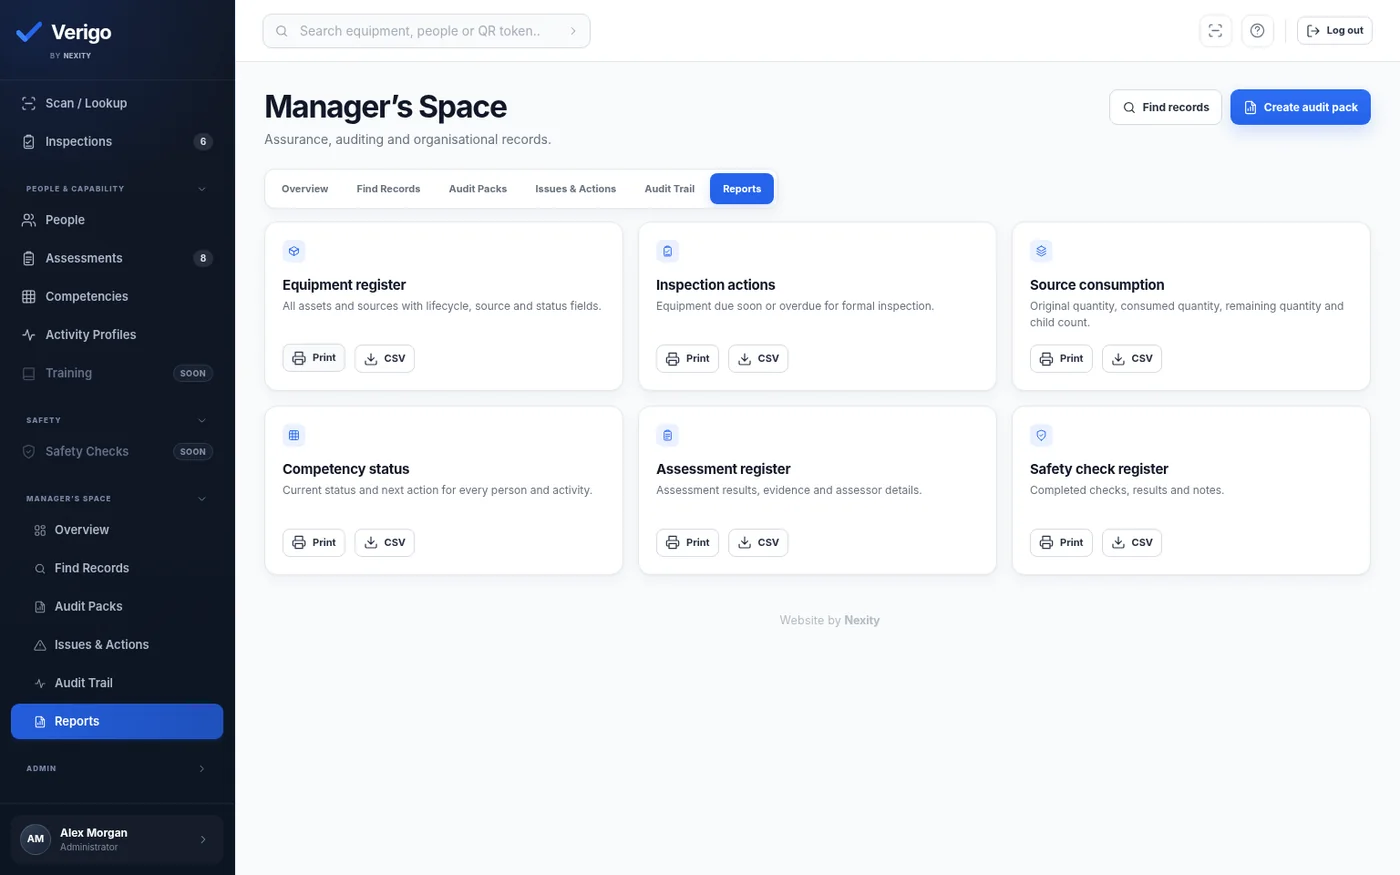Switch to the Audit Trail tab
1400x875 pixels.
[669, 189]
